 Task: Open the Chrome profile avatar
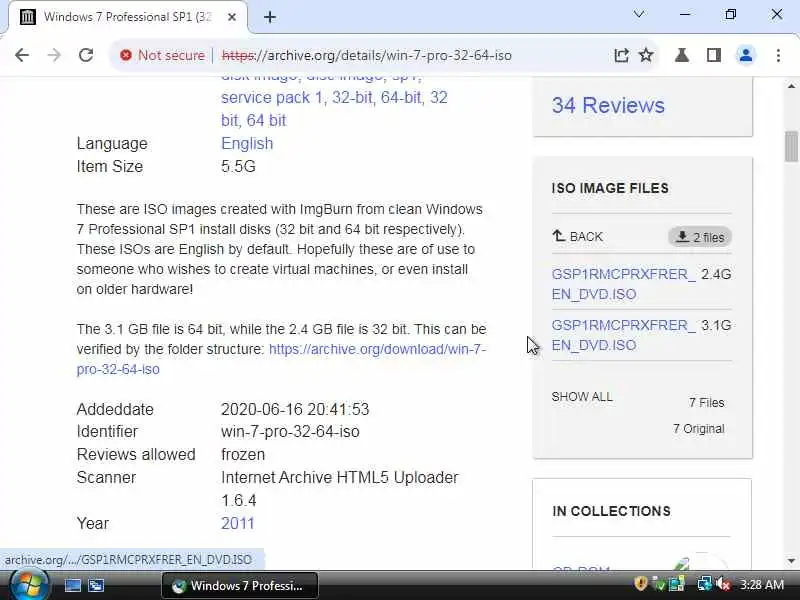pyautogui.click(x=745, y=55)
